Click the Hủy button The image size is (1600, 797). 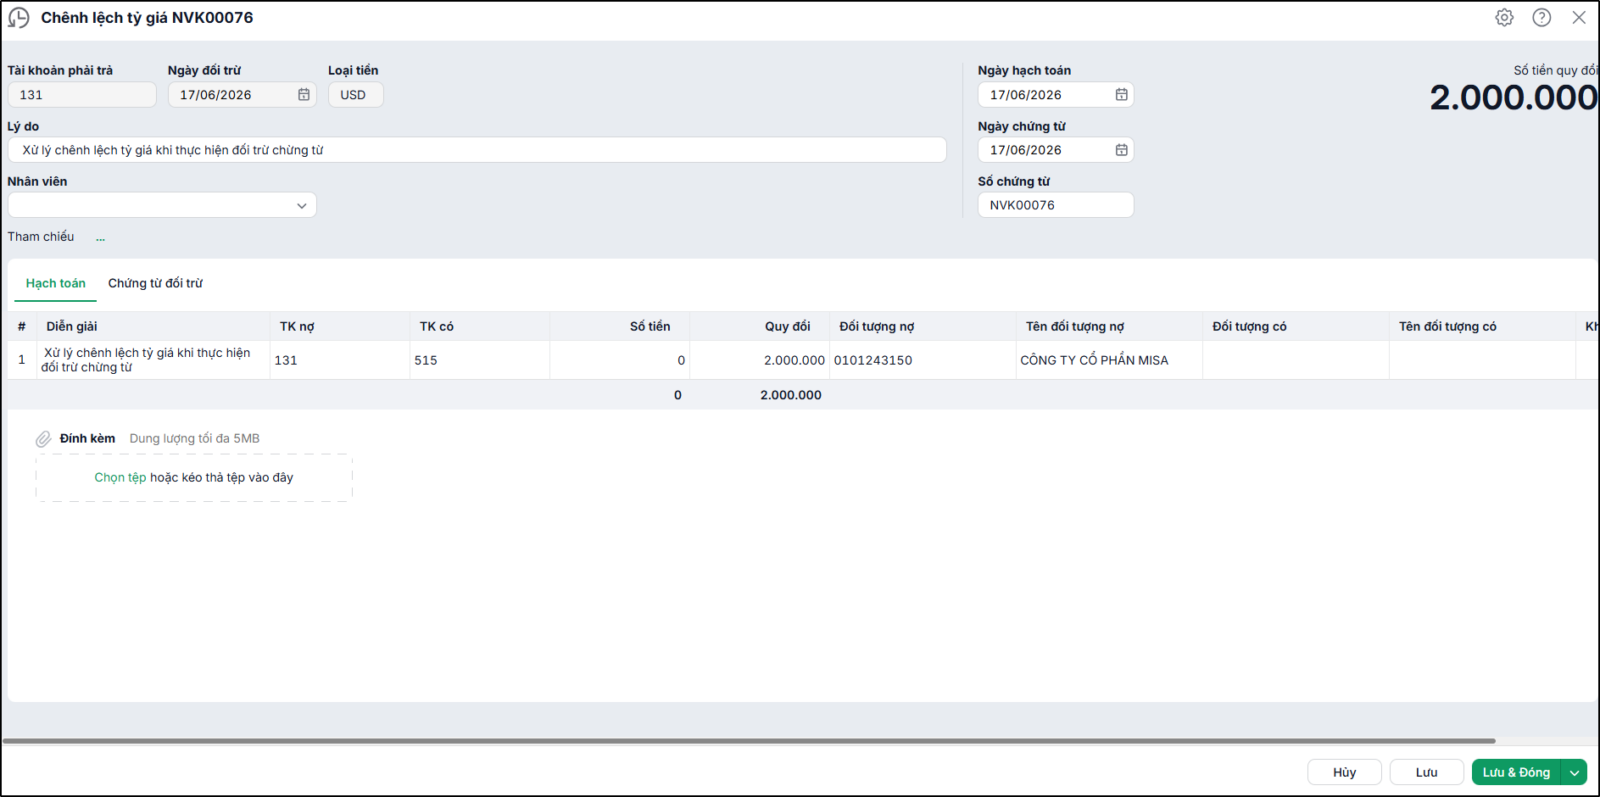click(x=1345, y=773)
